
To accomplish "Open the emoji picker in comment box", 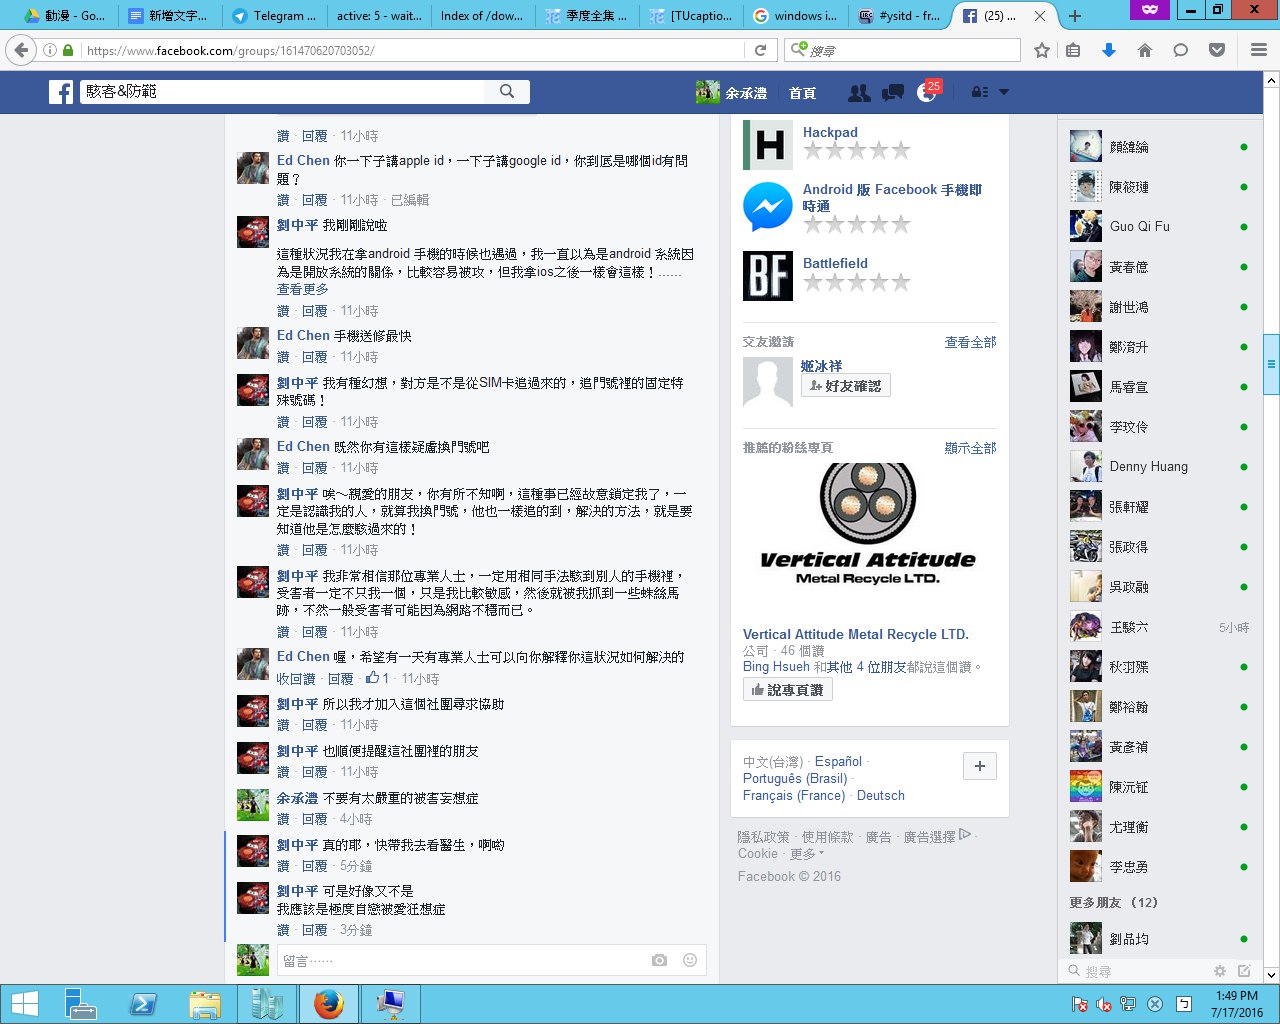I will click(690, 960).
